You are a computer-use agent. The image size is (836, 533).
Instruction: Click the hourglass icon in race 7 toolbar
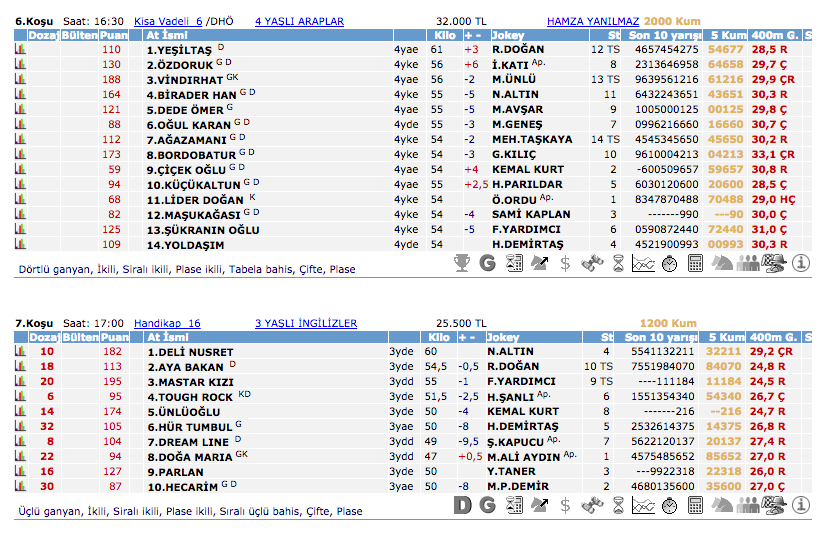tap(618, 505)
